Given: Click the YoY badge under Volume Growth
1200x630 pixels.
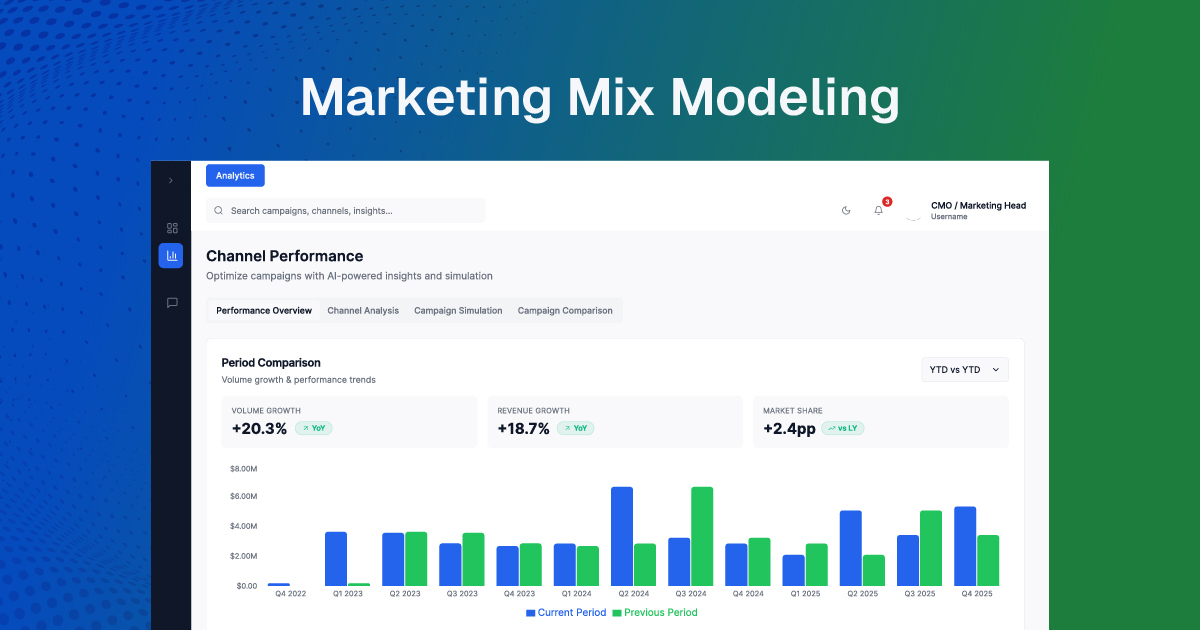Looking at the screenshot, I should pos(313,428).
